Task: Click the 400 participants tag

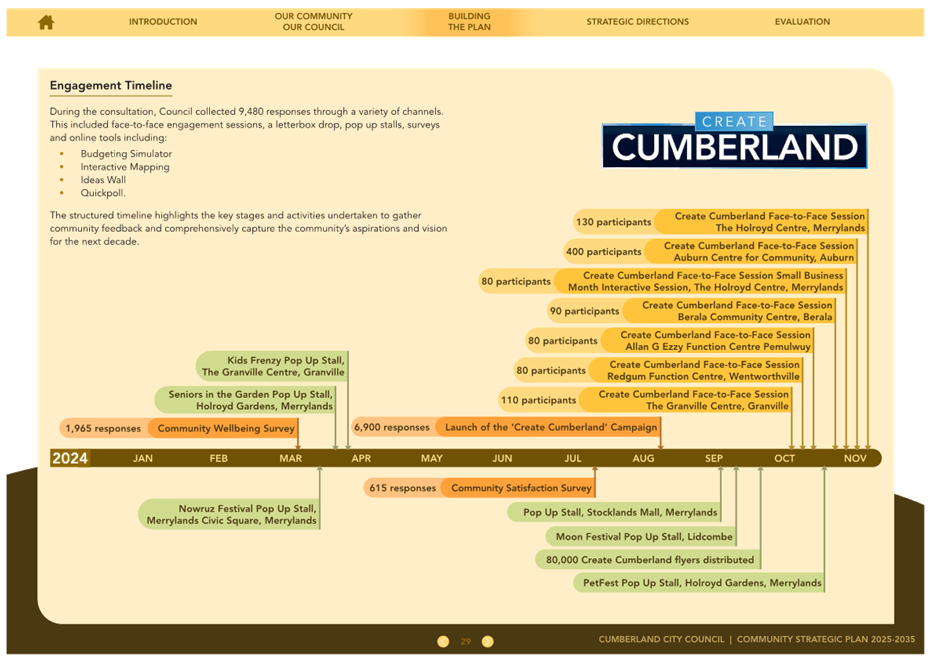Action: (604, 251)
